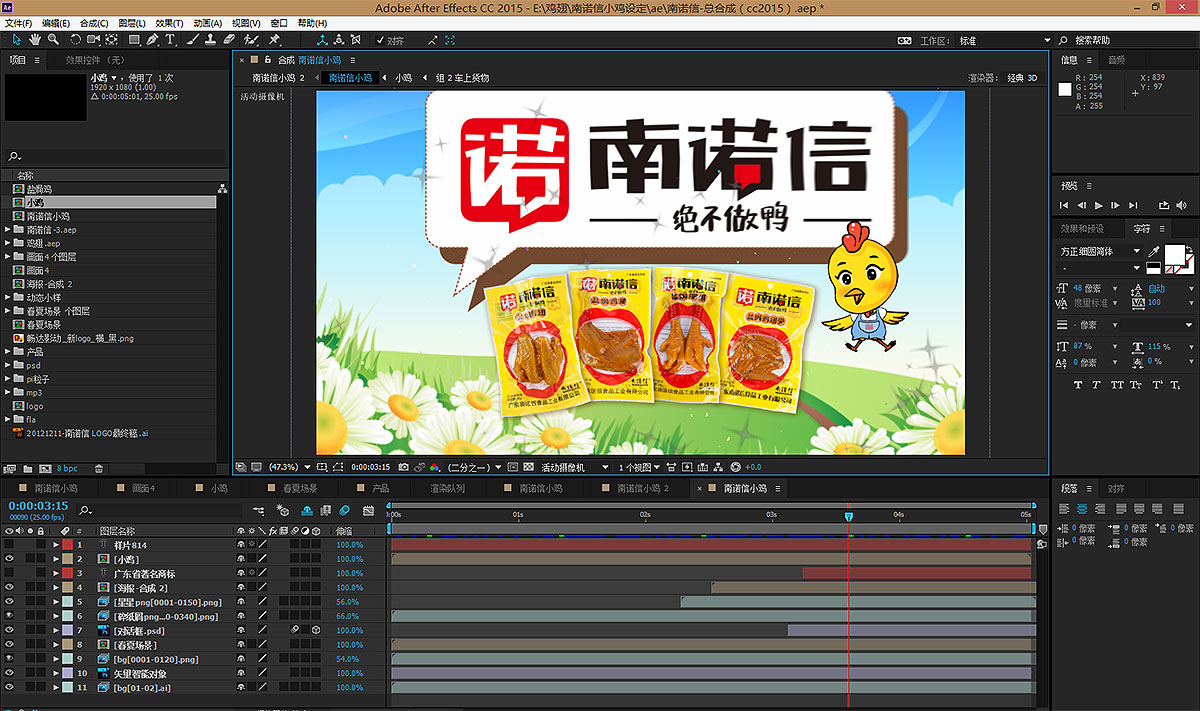Select the Pen tool
Image resolution: width=1200 pixels, height=711 pixels.
152,40
